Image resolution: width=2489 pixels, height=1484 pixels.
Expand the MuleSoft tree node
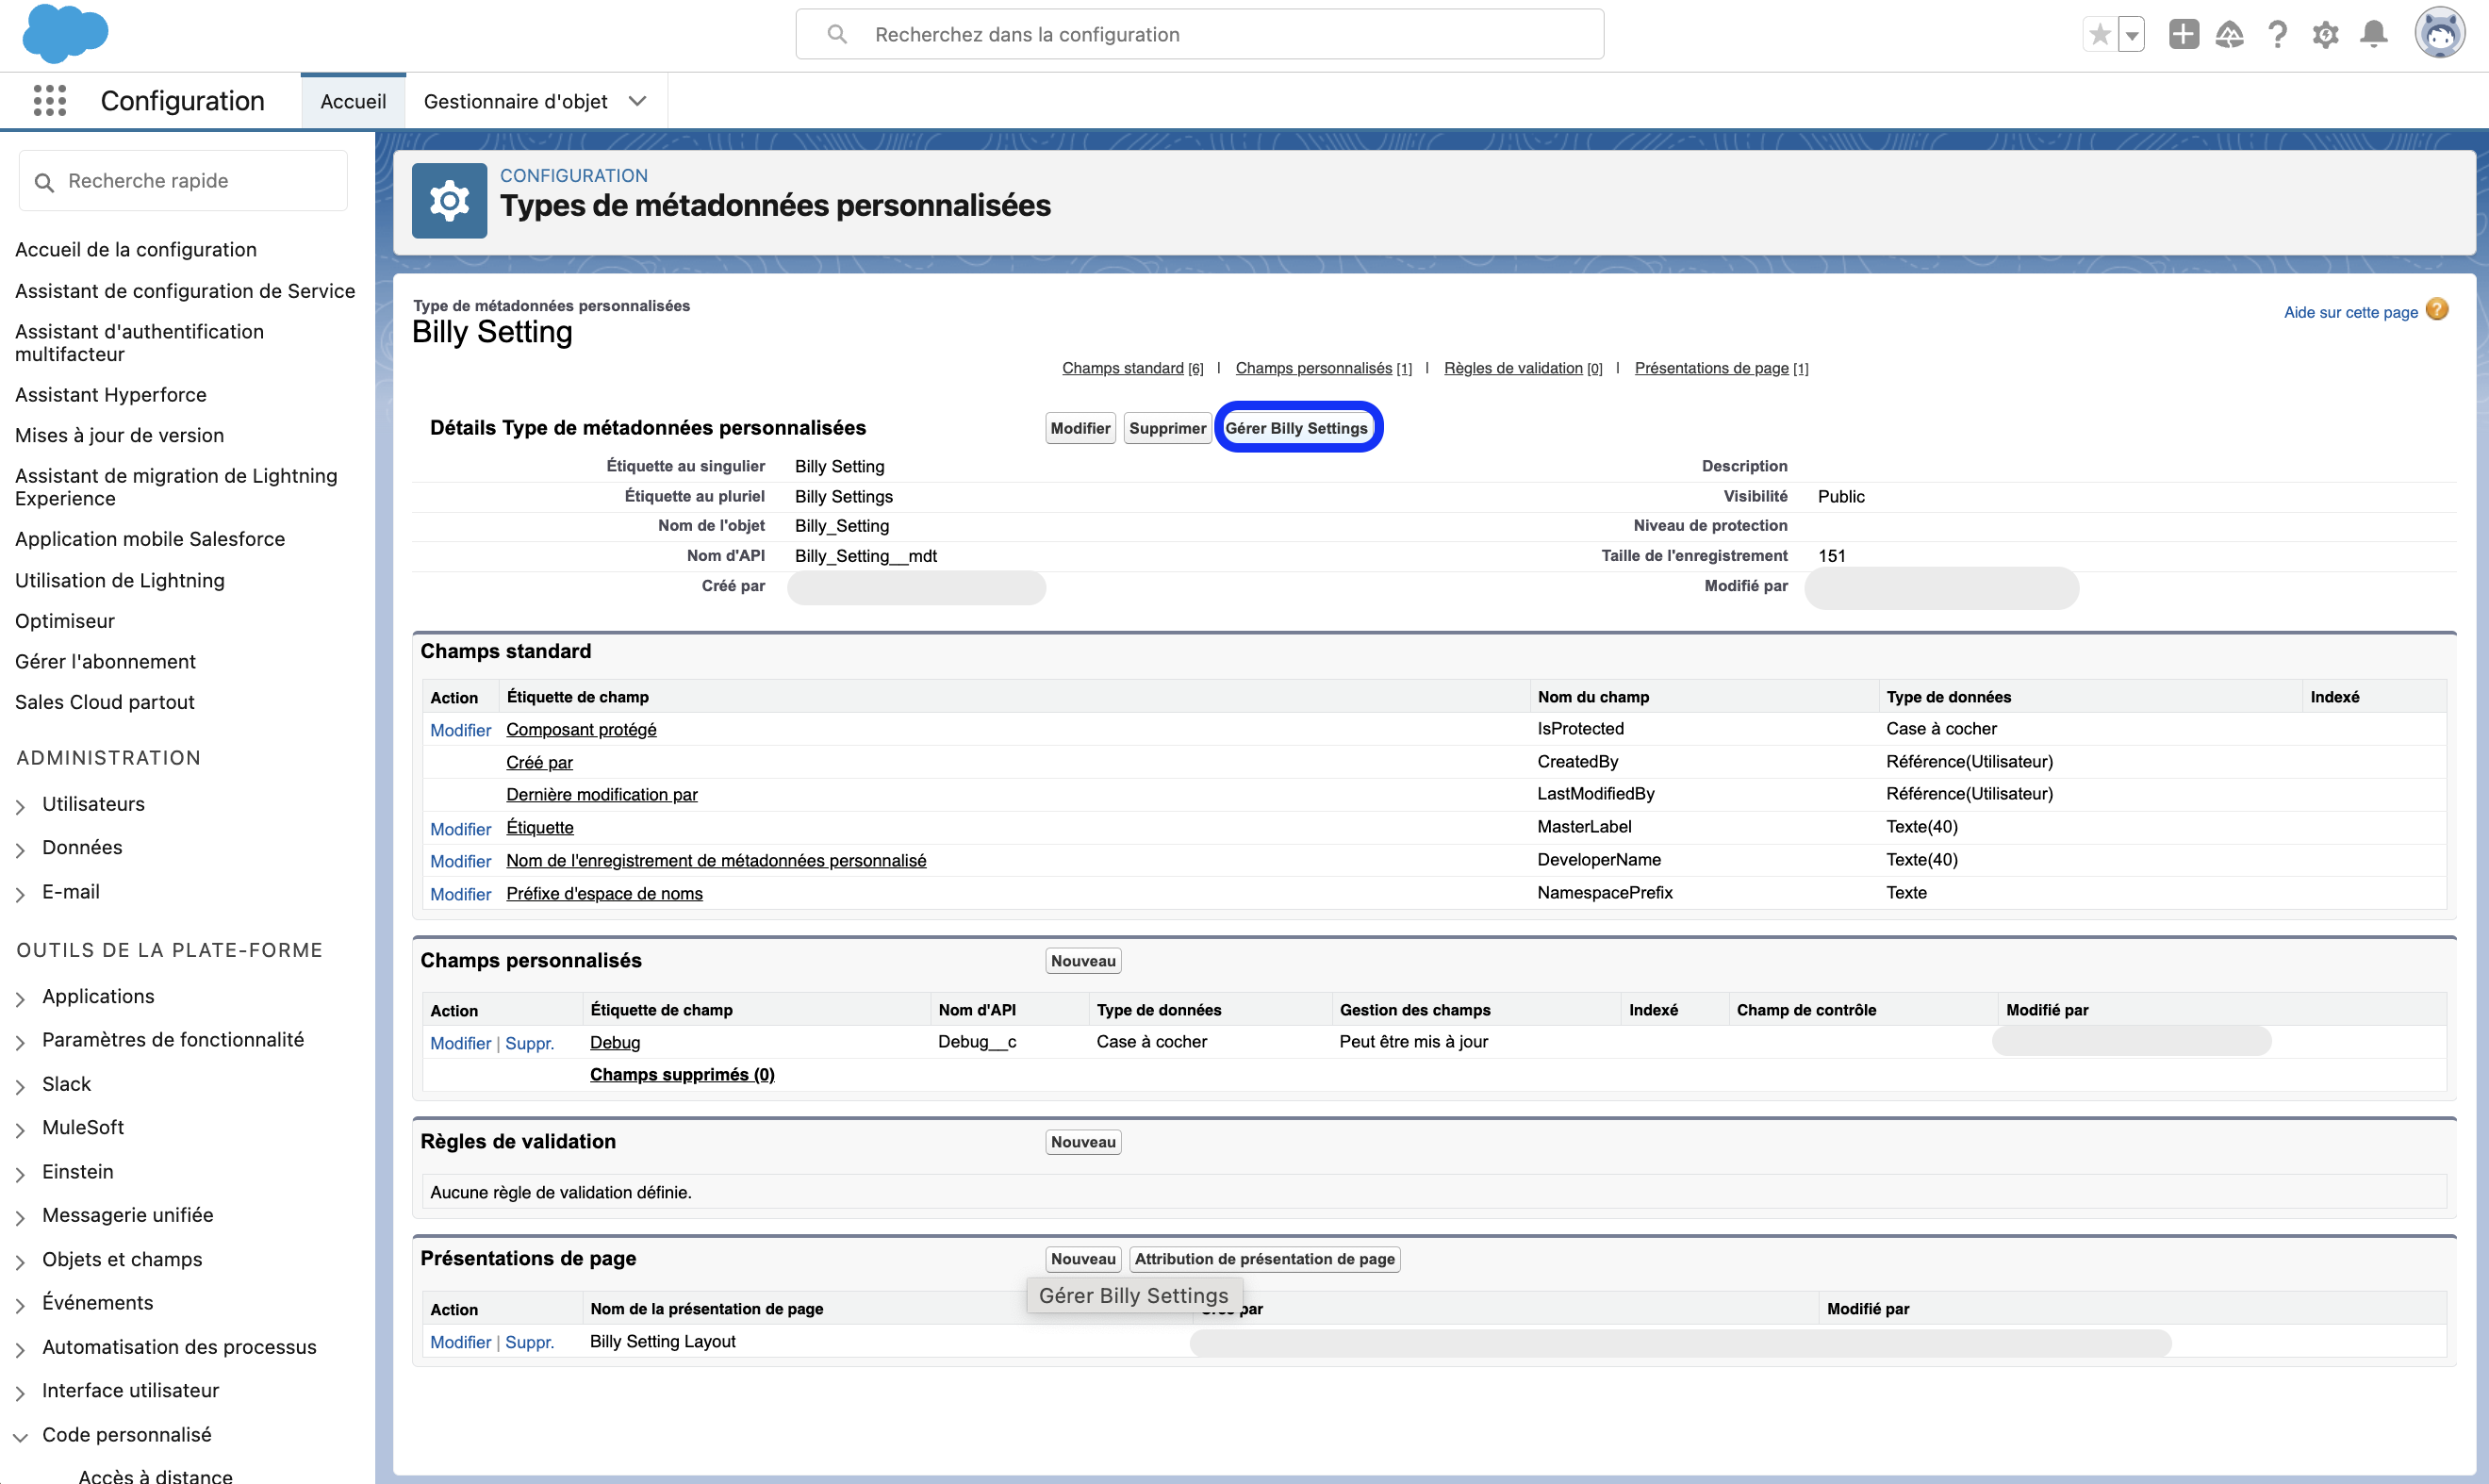point(20,1130)
